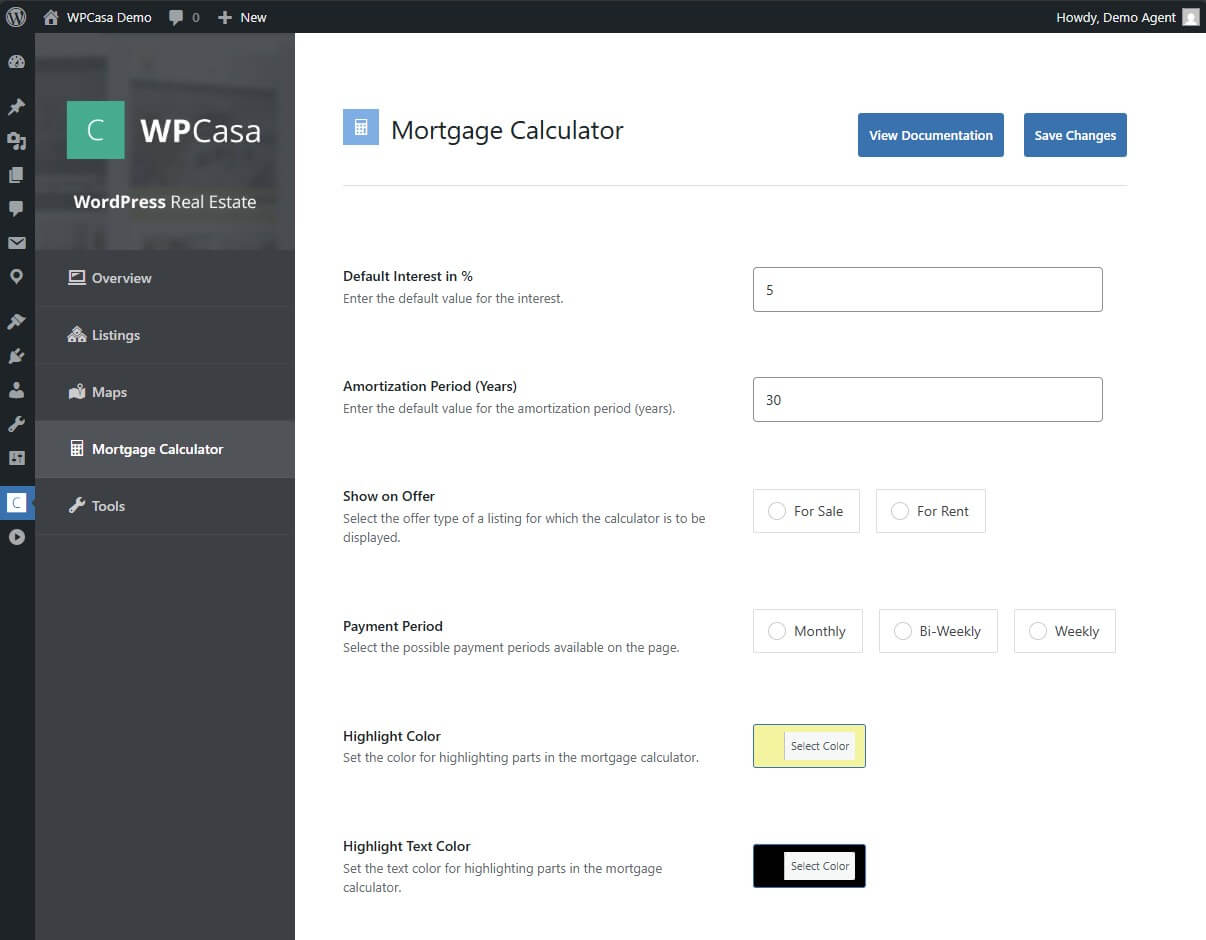
Task: Open the envelope contact form icon
Action: [15, 242]
